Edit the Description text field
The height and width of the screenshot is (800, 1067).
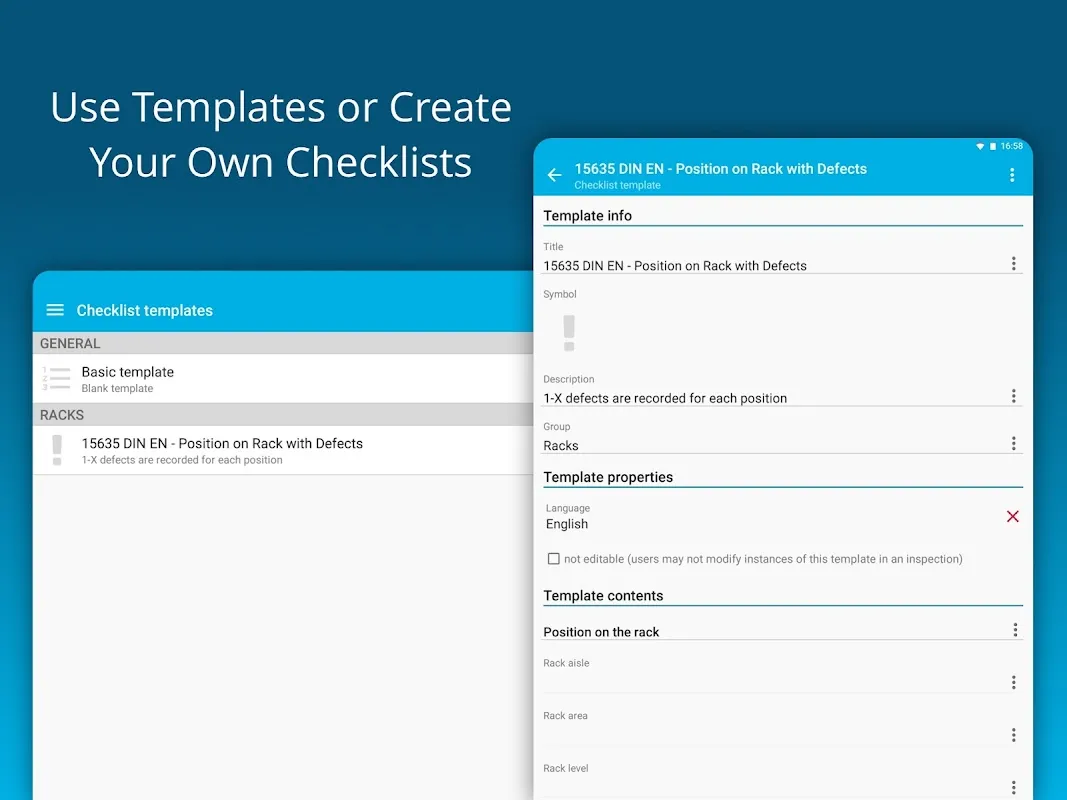coord(770,398)
